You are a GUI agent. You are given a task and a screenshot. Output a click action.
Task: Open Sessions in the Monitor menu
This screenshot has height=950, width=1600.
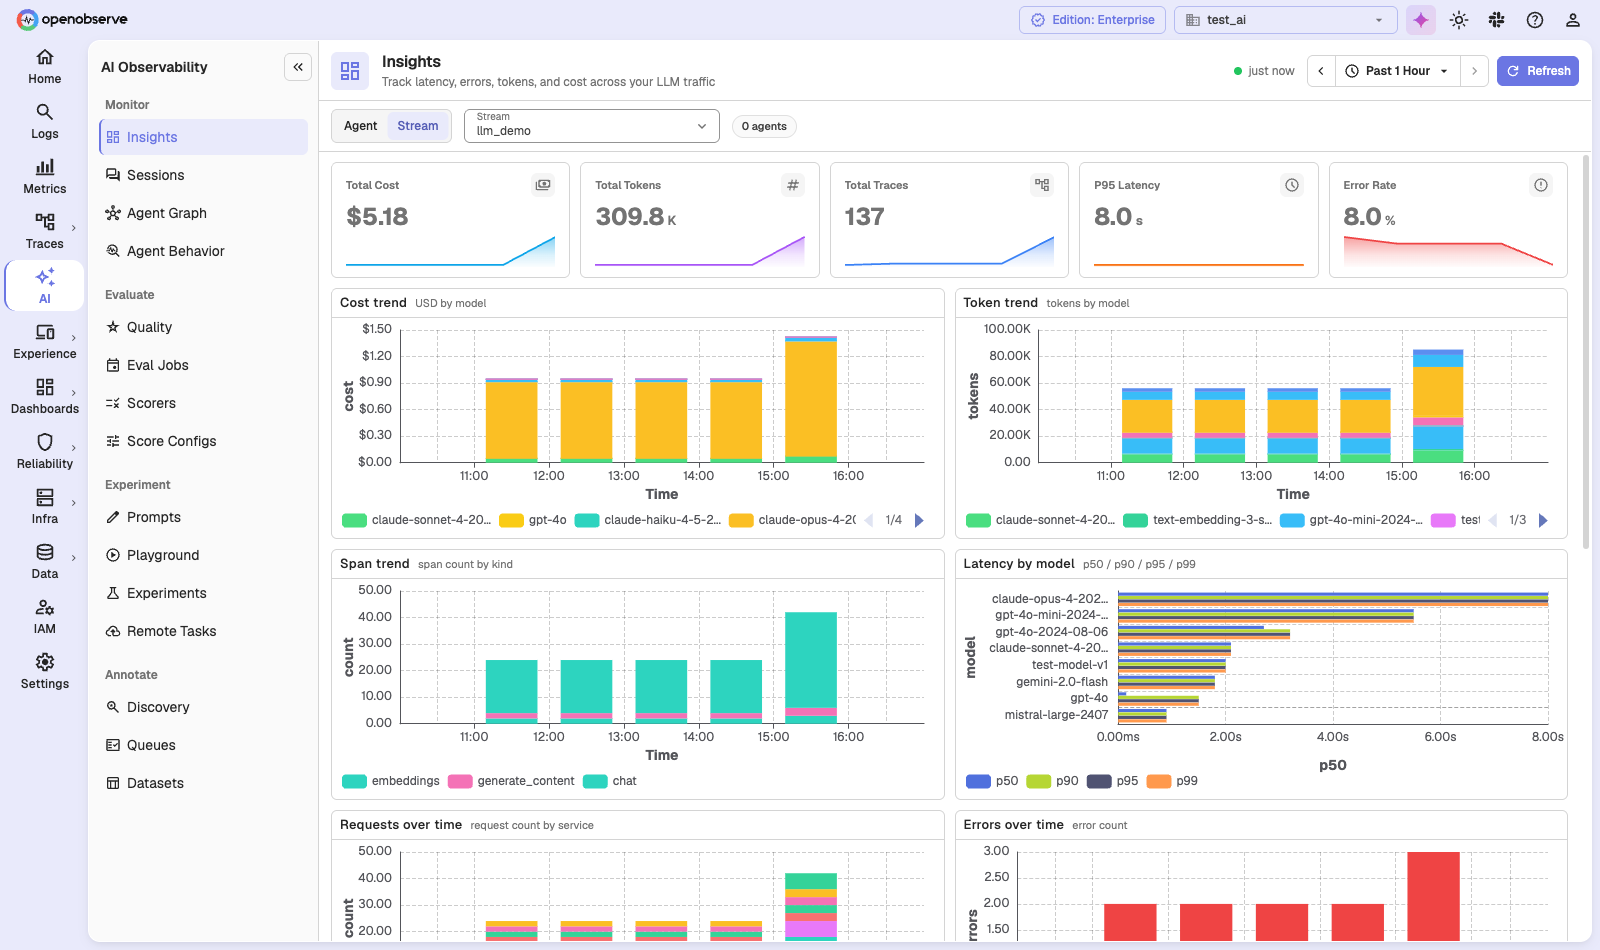tap(204, 175)
